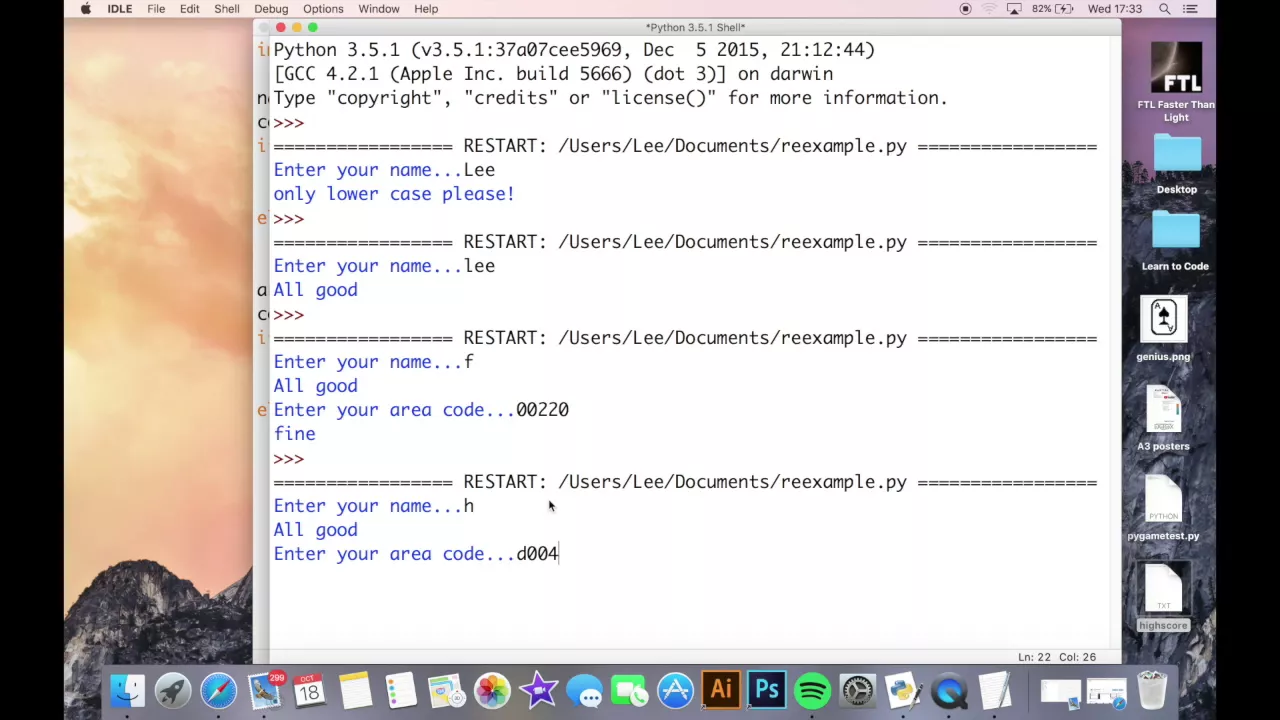Open TextEdit from the Dock
The width and height of the screenshot is (1280, 720).
click(x=995, y=691)
